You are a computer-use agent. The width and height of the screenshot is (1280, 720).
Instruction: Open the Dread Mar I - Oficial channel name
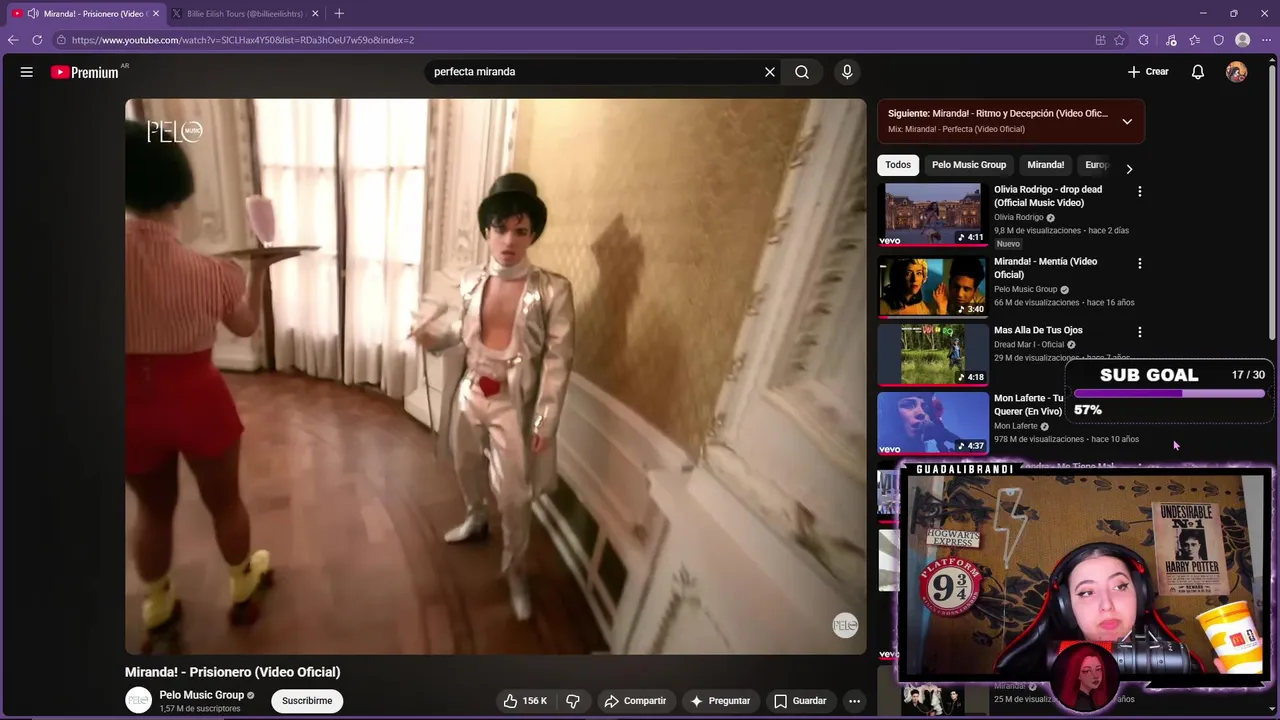pos(1029,345)
